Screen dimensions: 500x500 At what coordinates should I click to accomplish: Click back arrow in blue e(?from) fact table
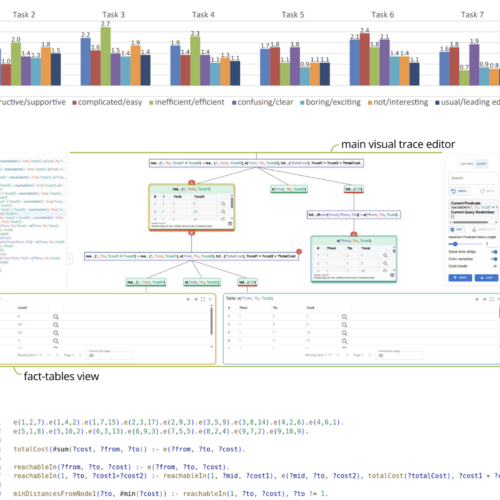pos(477,299)
